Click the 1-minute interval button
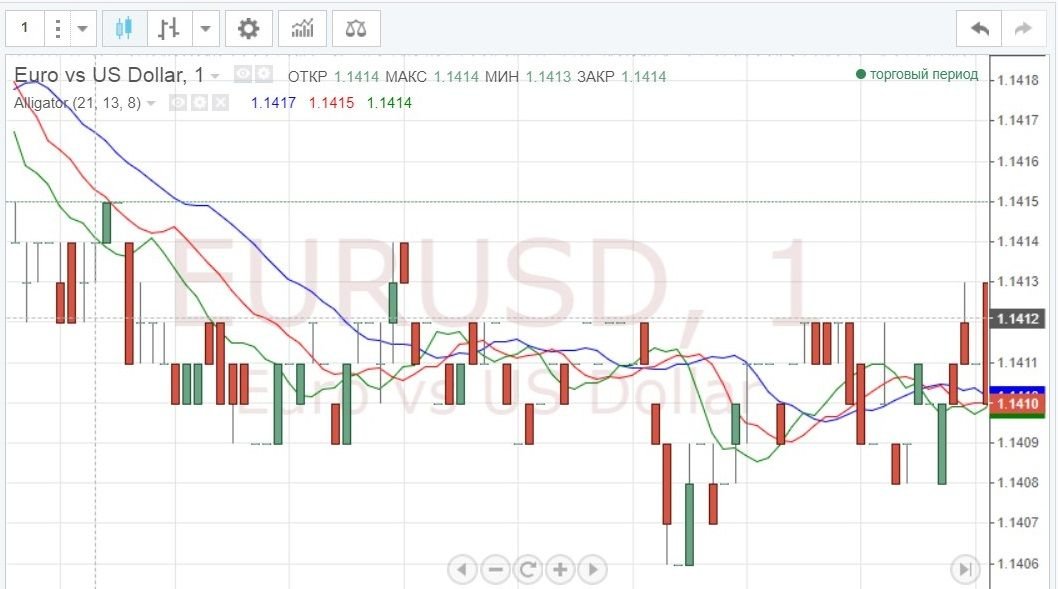 coord(25,28)
